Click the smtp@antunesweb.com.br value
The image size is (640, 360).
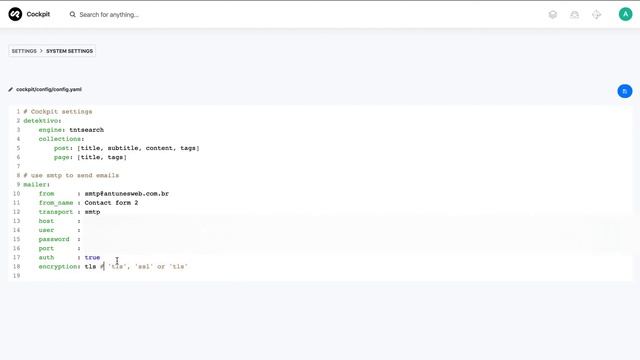point(127,193)
